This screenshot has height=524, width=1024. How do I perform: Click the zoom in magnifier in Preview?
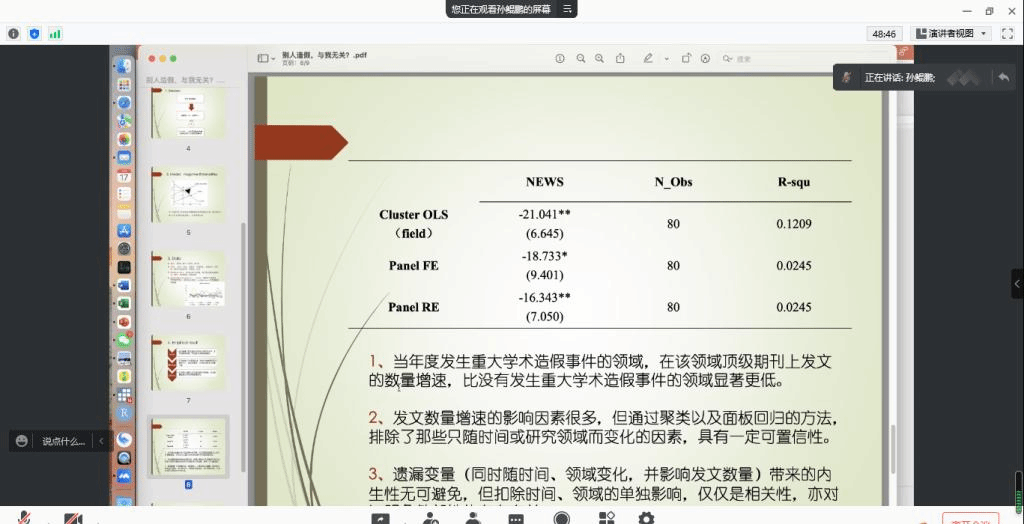pyautogui.click(x=600, y=59)
